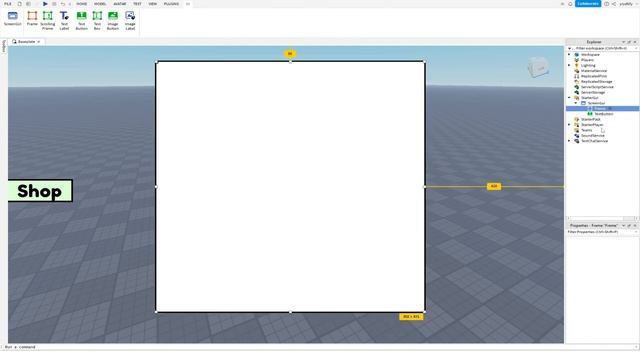The image size is (640, 360).
Task: Select ReplicatedStorage in Explorer
Action: tap(596, 82)
